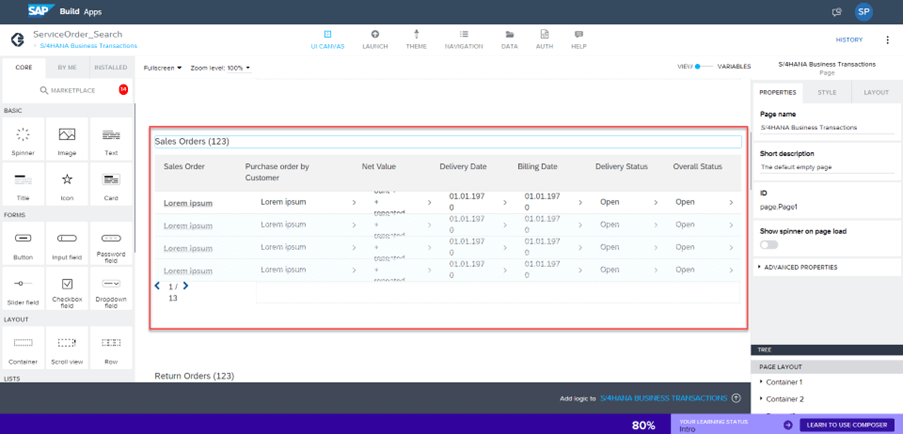Select the Password field component
The image size is (903, 434).
click(x=111, y=243)
